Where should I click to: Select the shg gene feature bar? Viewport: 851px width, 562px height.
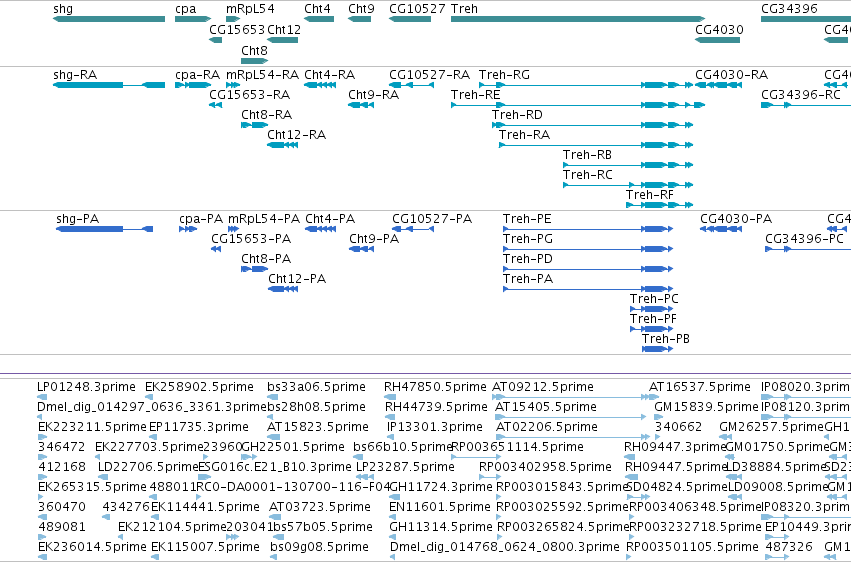(x=109, y=19)
